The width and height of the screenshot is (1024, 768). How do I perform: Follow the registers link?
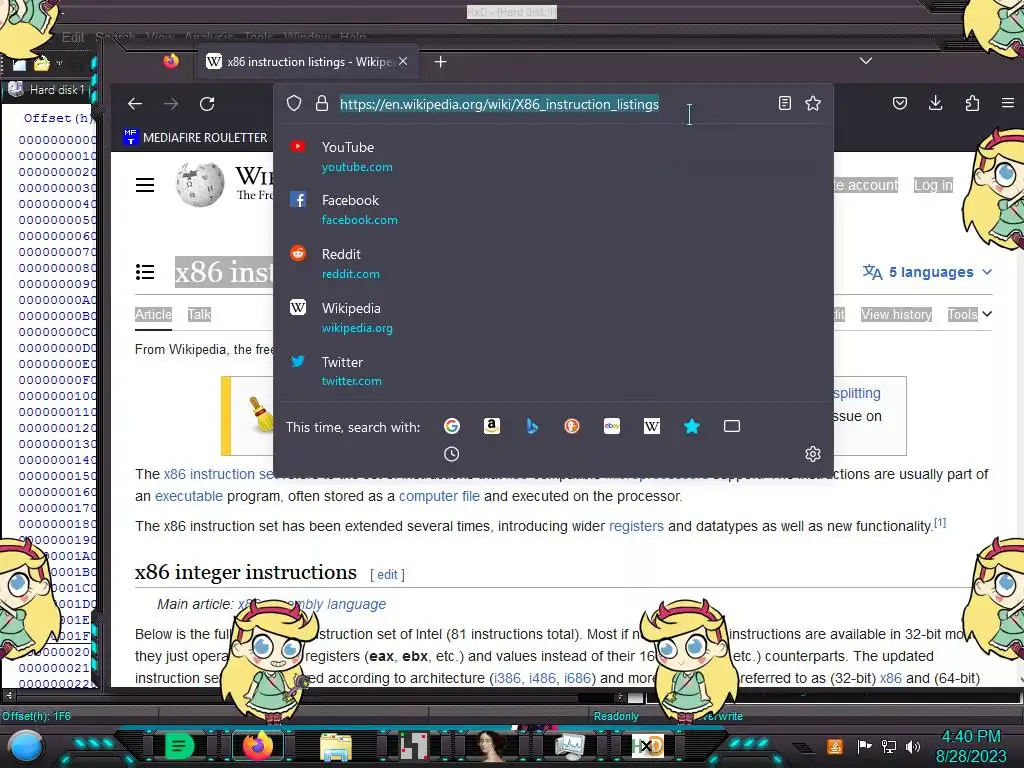(x=636, y=526)
